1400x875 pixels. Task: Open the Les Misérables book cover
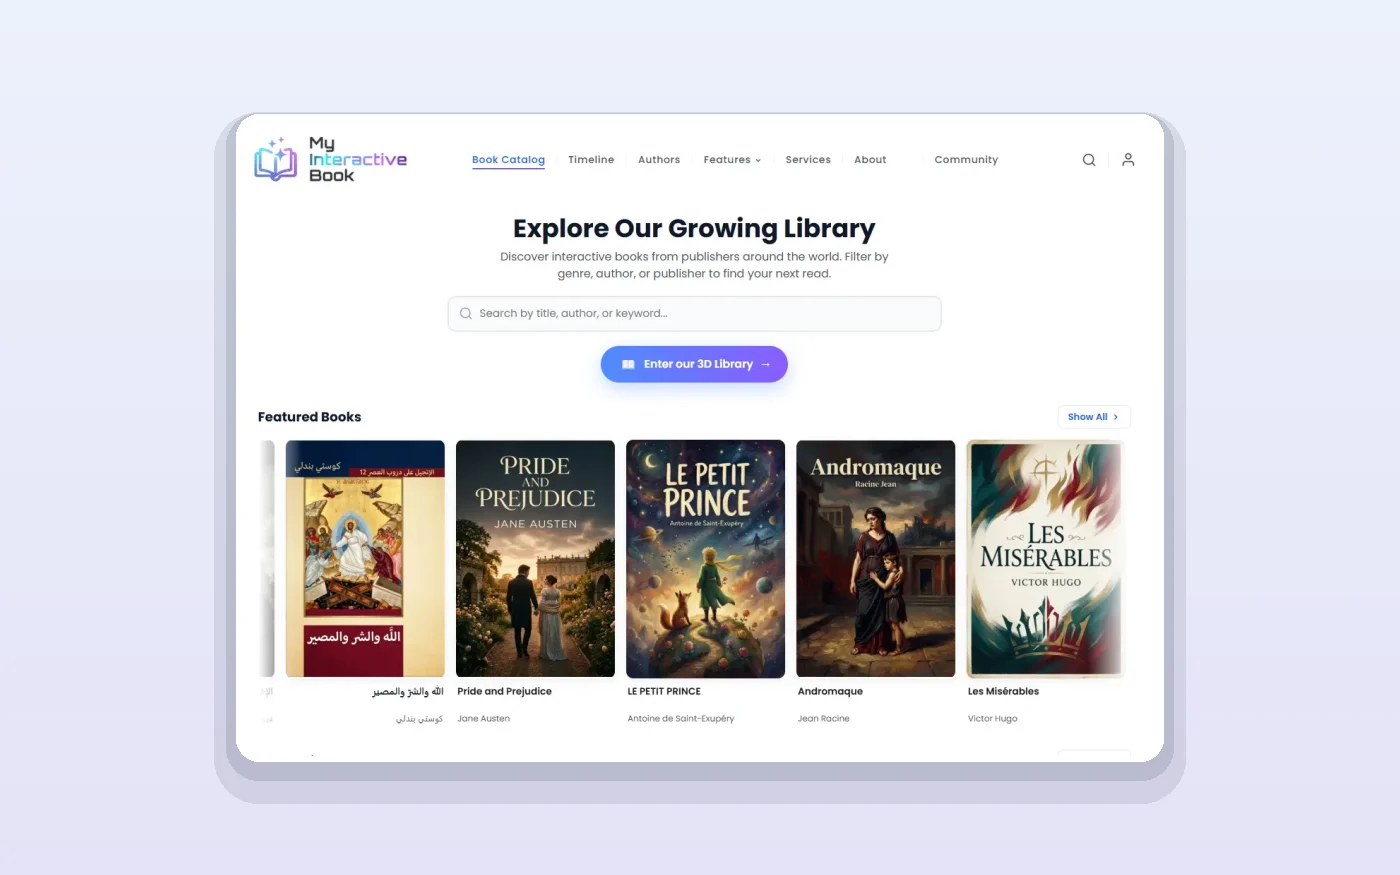1046,559
